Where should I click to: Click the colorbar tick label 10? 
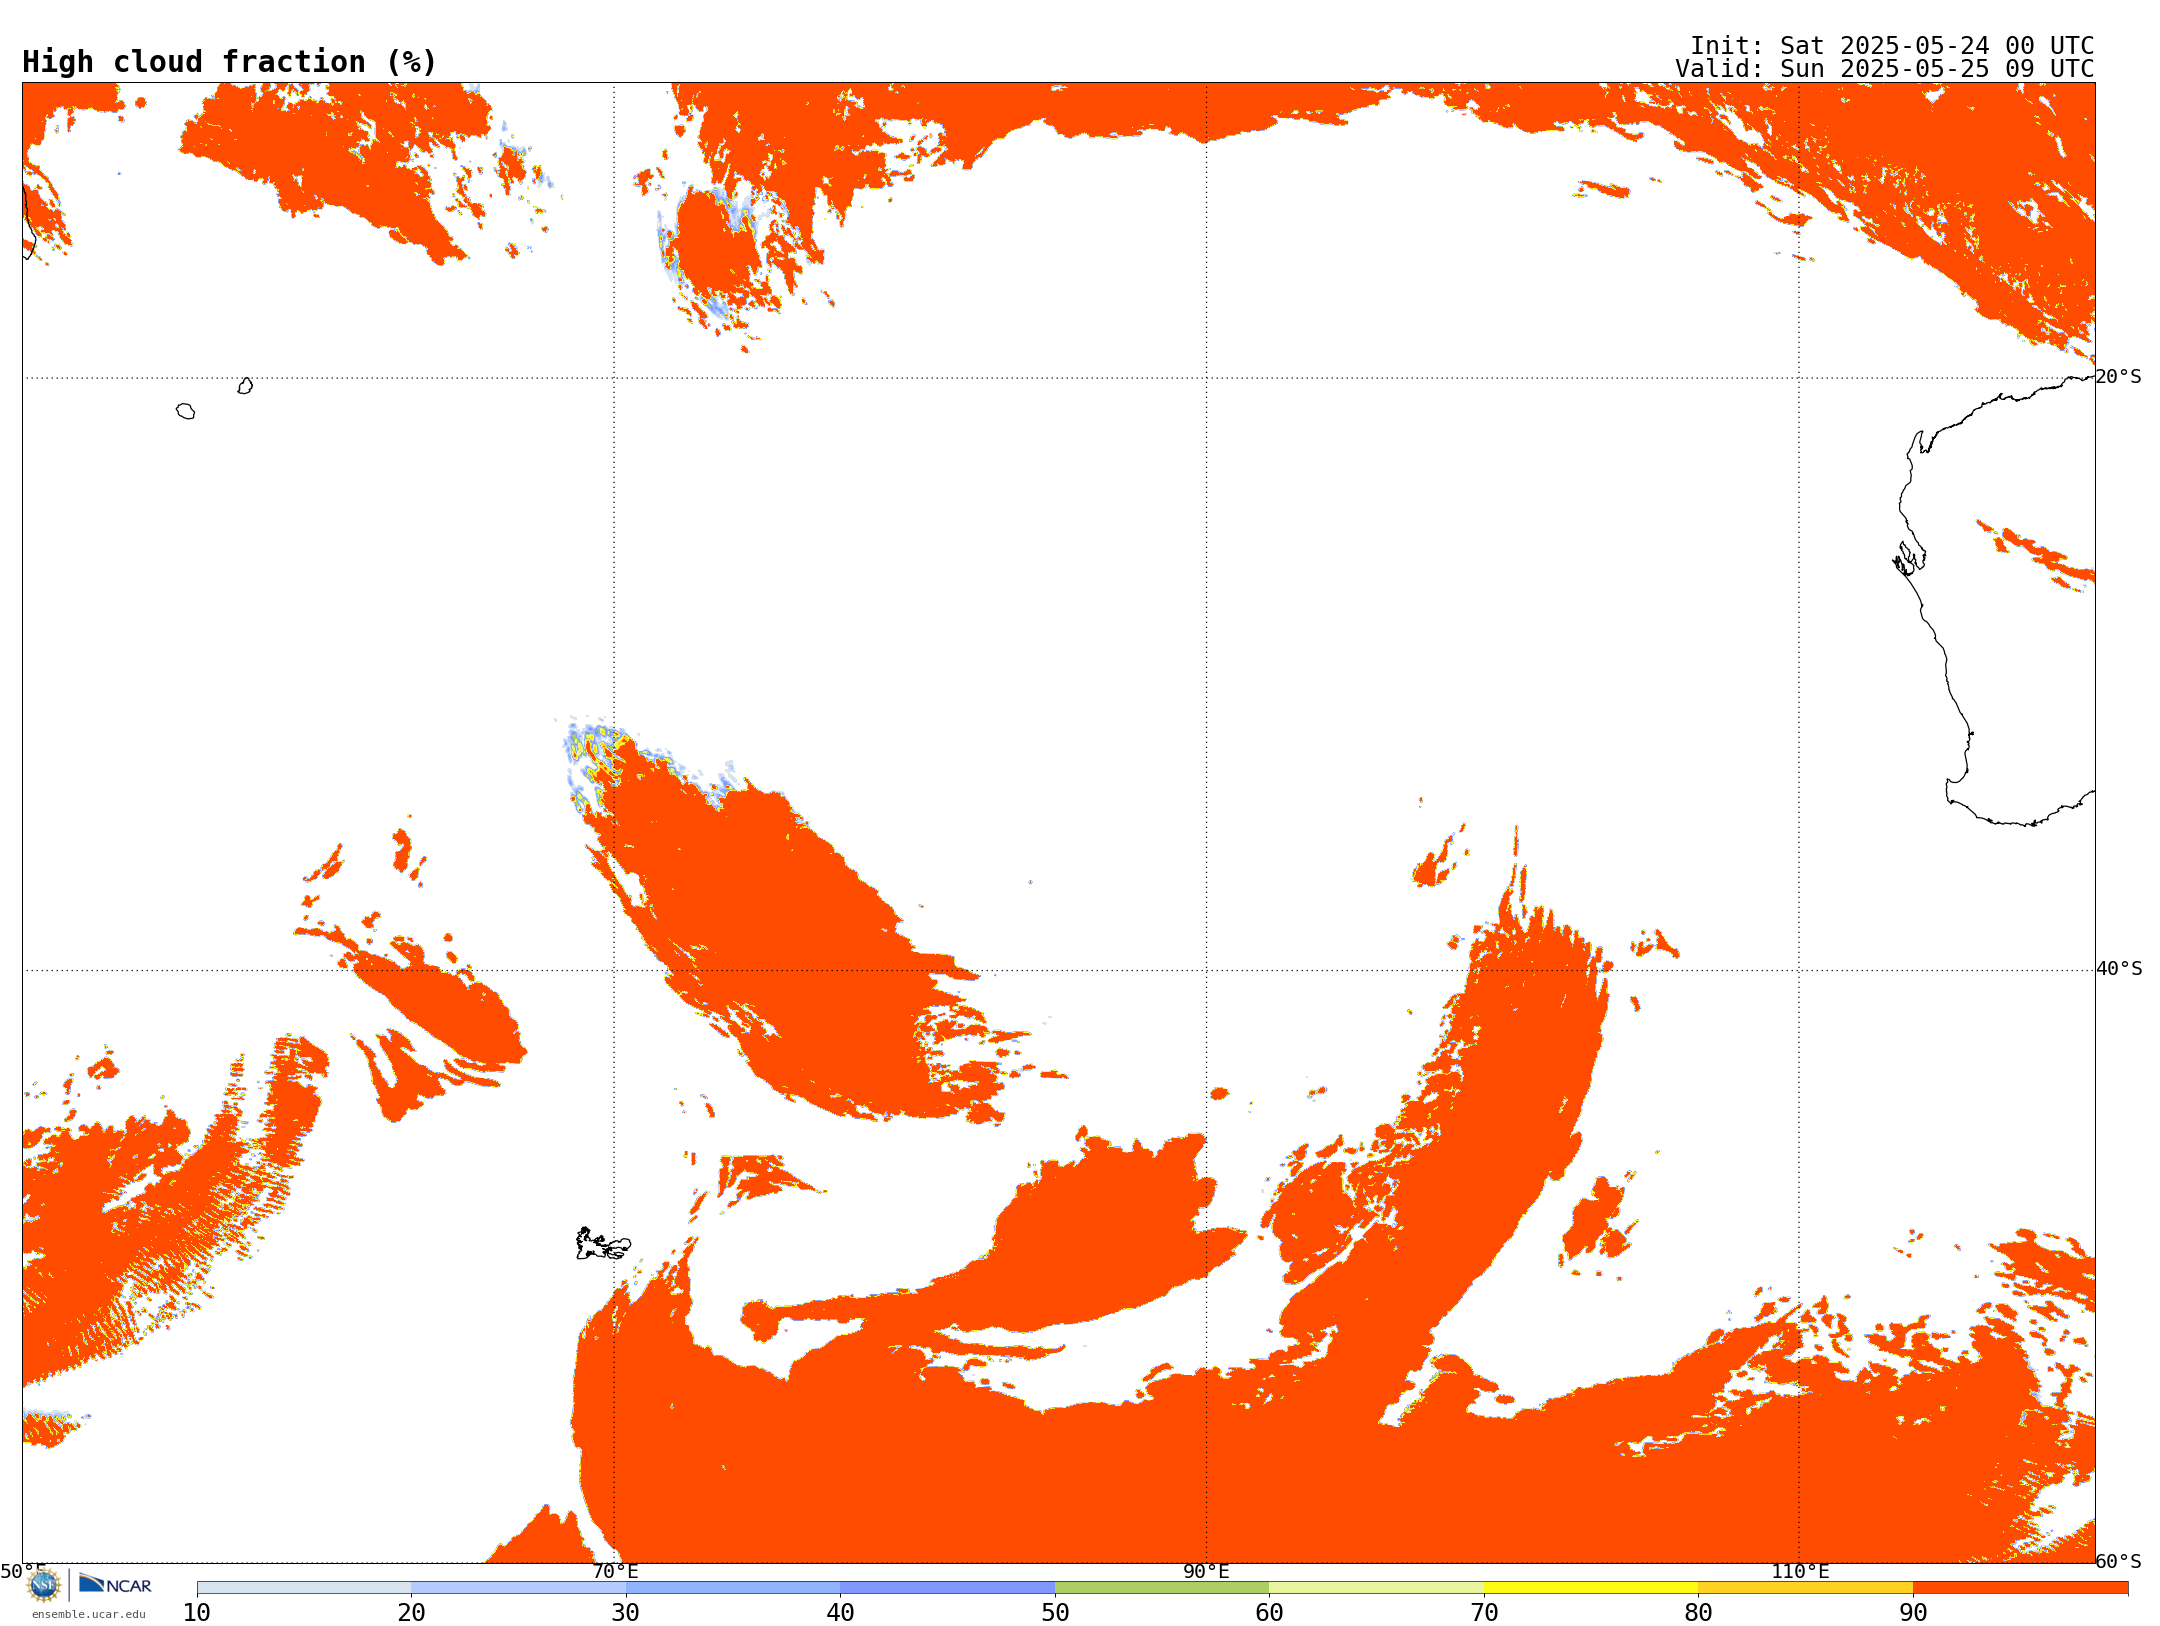click(x=197, y=1613)
